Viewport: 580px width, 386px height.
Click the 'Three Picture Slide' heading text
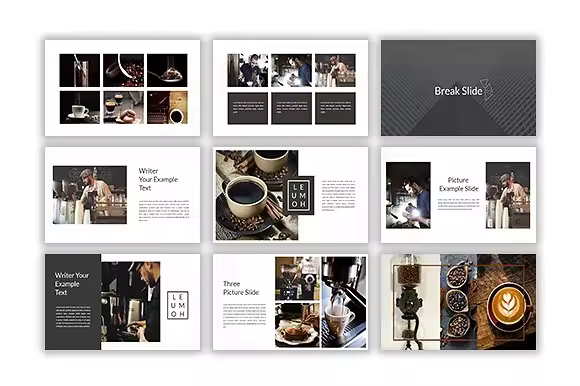pyautogui.click(x=241, y=288)
